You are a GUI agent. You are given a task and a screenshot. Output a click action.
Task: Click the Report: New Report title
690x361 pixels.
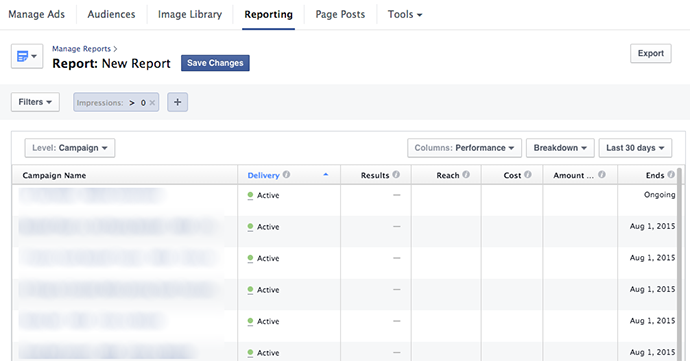[111, 63]
